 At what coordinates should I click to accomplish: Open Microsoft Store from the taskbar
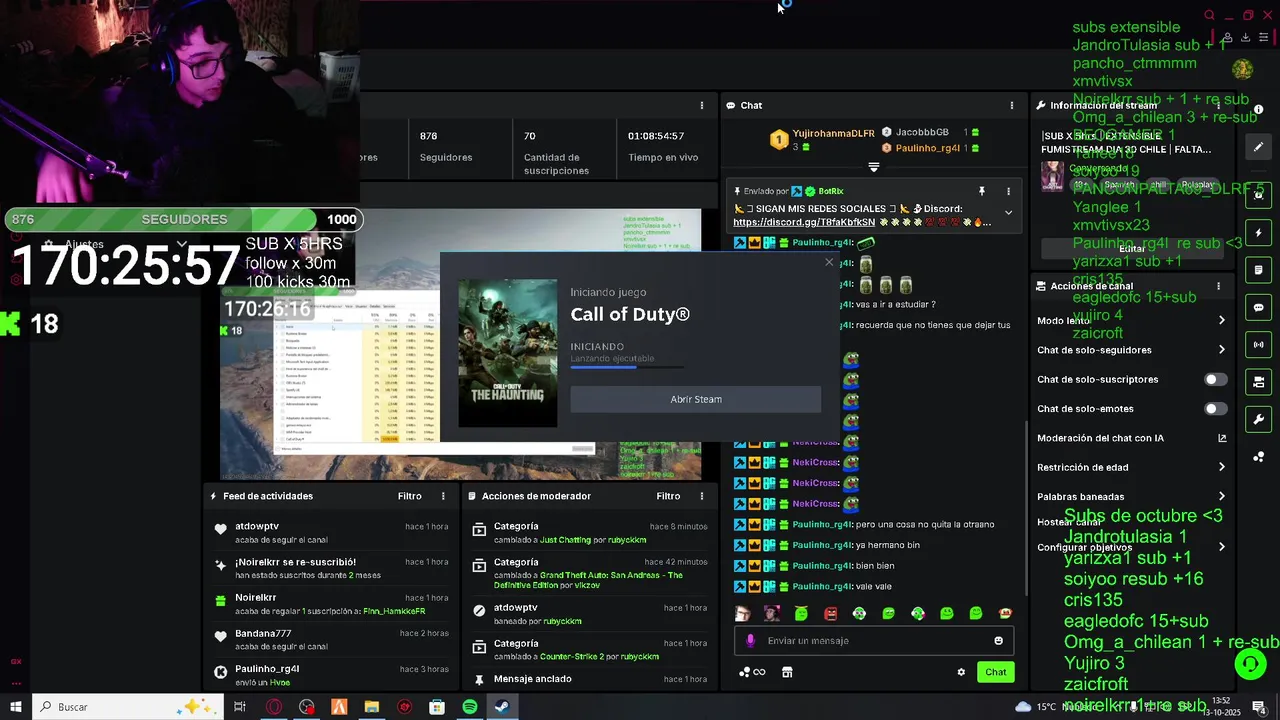[437, 707]
